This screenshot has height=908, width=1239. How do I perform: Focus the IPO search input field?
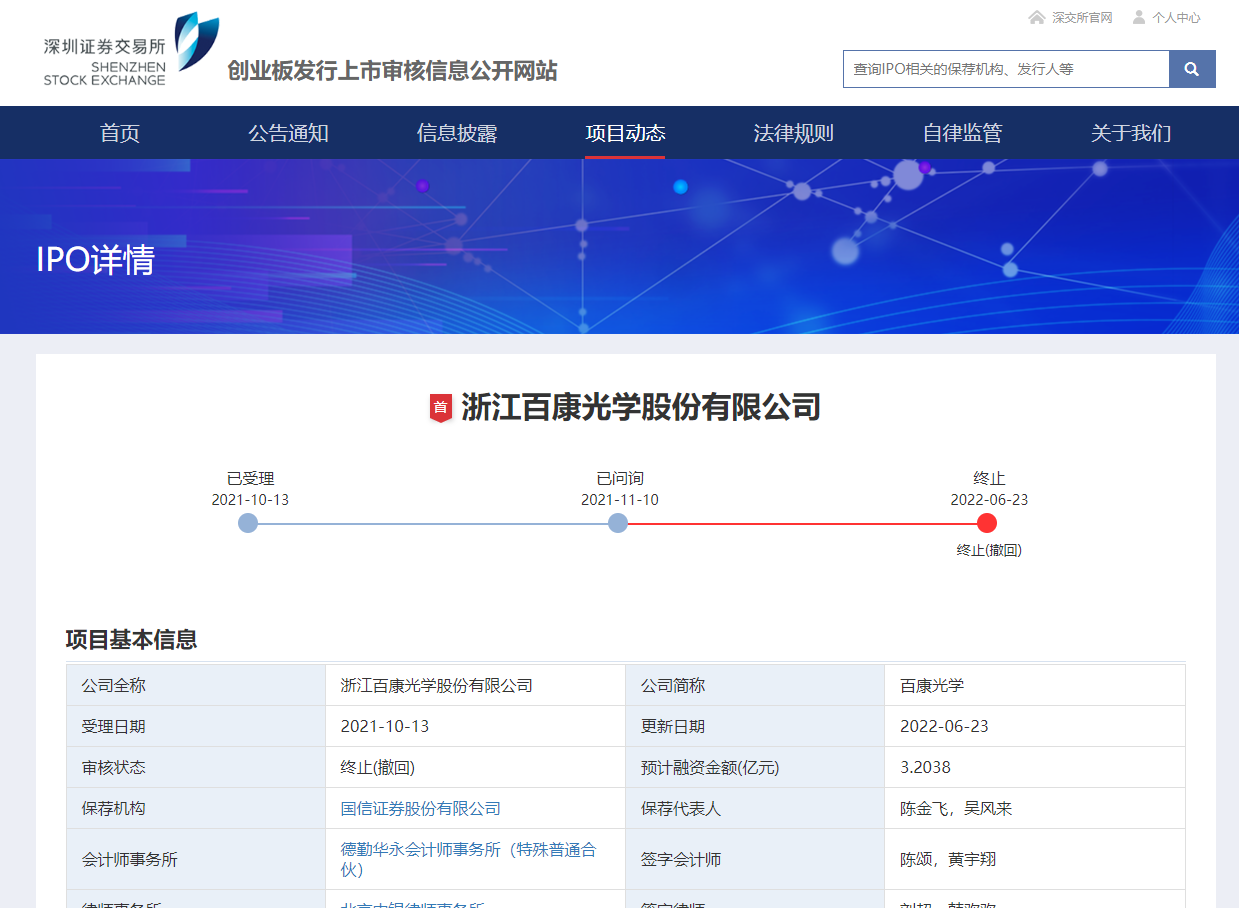[1006, 69]
